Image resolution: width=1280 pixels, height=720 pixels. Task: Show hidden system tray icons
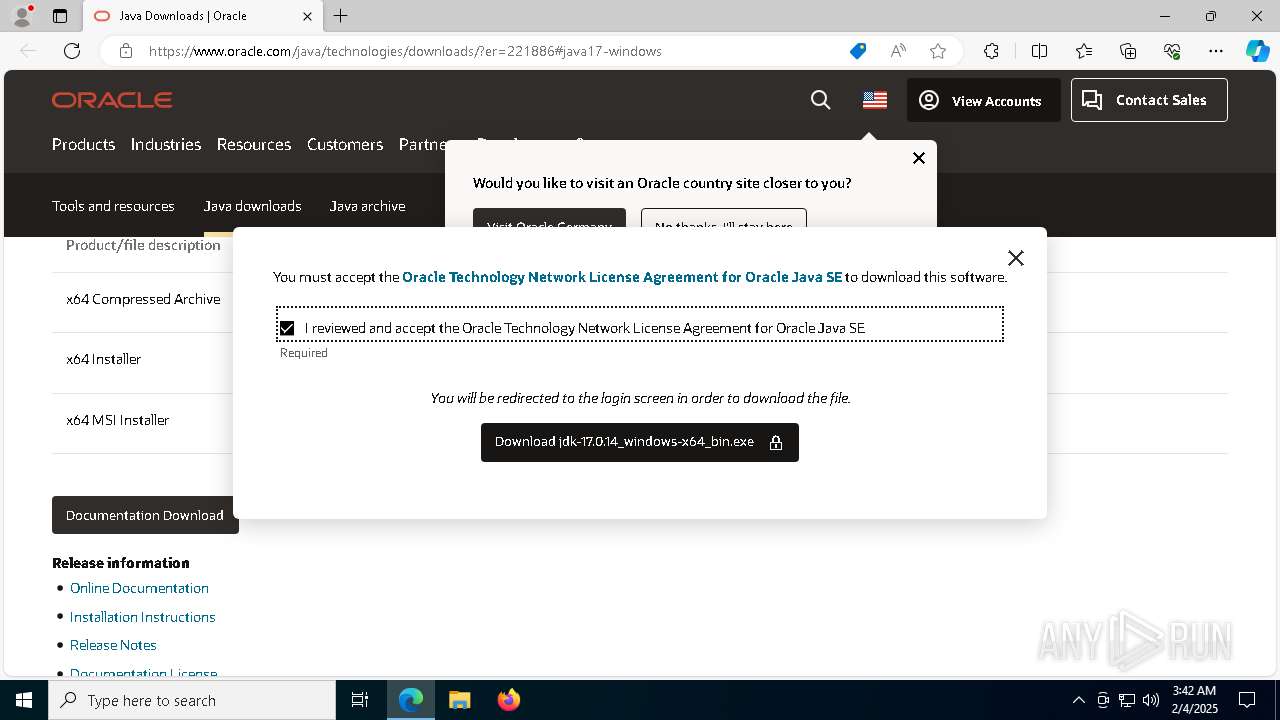[1078, 700]
